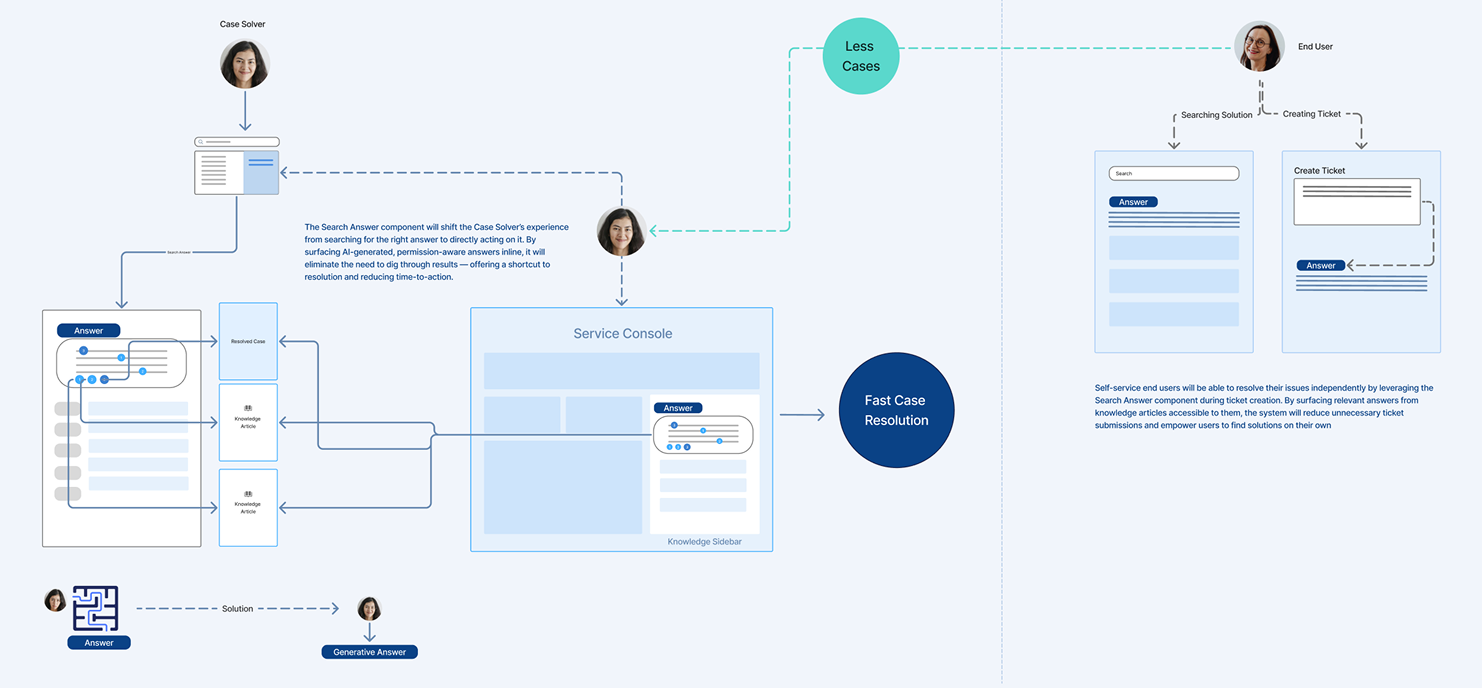1483x688 pixels.
Task: Click Answer badge in the Knowledge Sidebar panel
Action: [678, 408]
